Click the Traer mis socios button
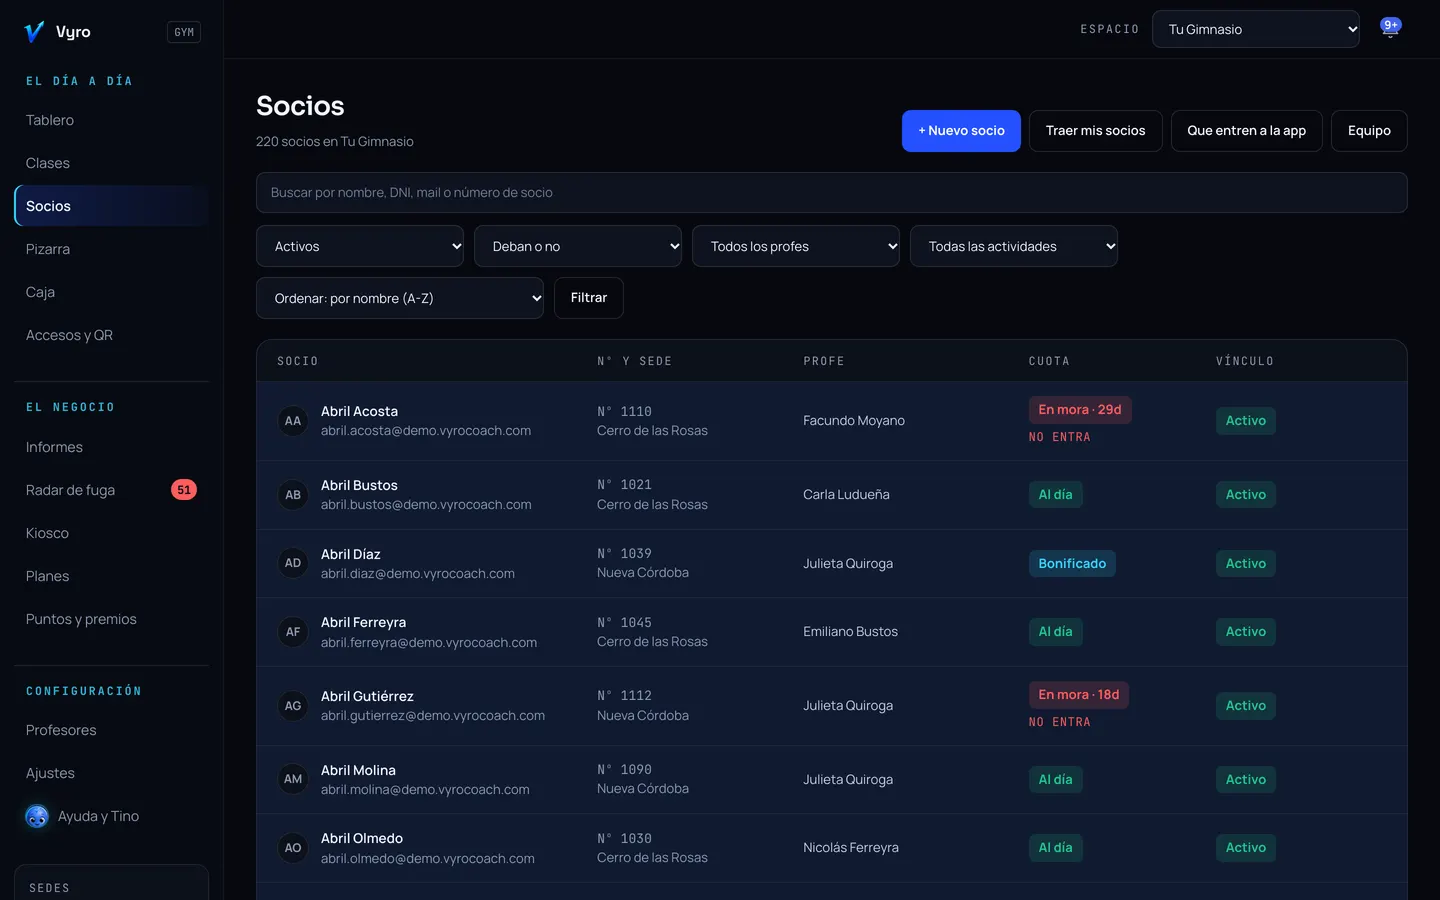The image size is (1440, 900). (1096, 131)
